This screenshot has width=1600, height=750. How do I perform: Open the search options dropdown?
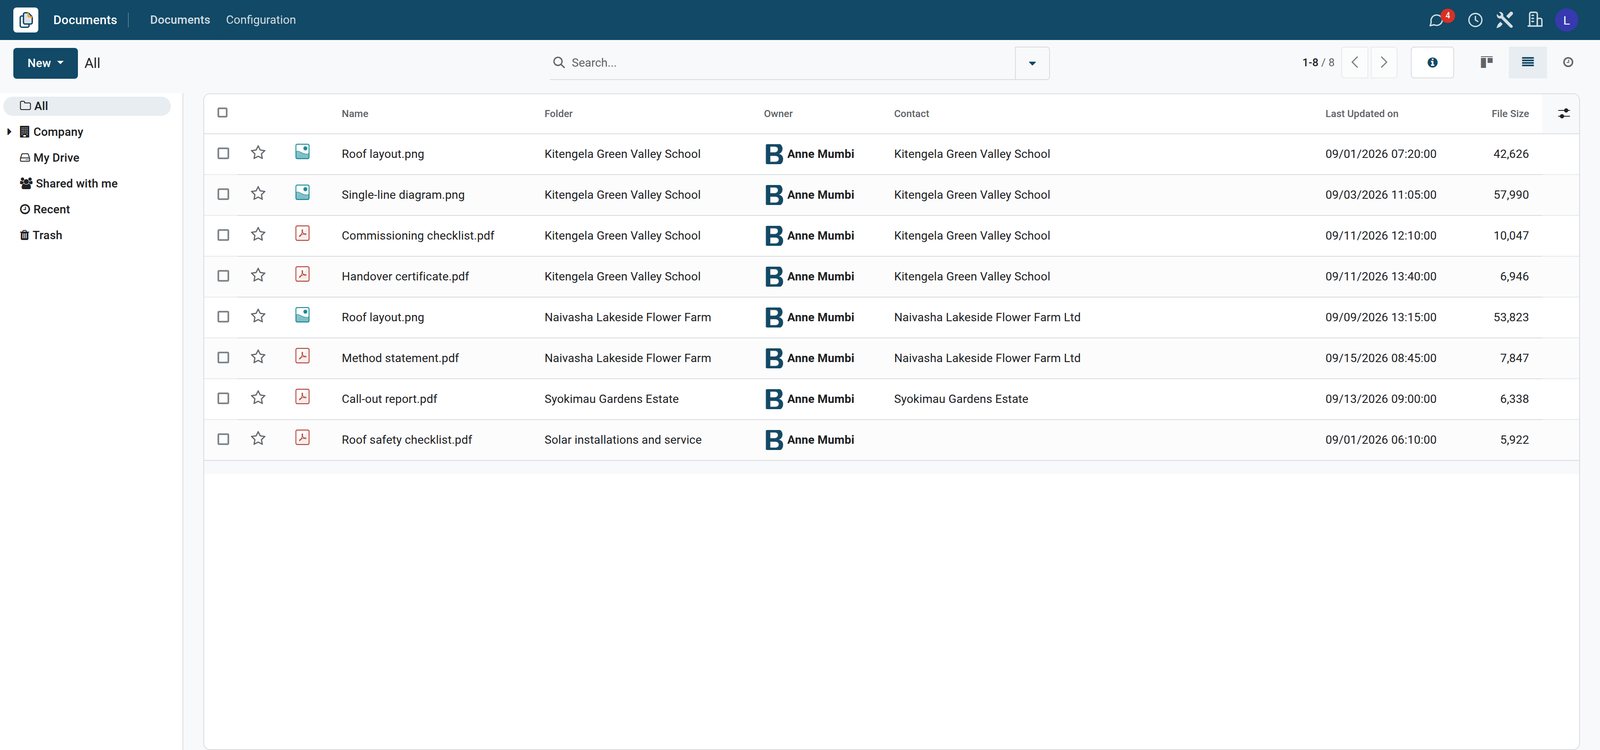(x=1032, y=63)
